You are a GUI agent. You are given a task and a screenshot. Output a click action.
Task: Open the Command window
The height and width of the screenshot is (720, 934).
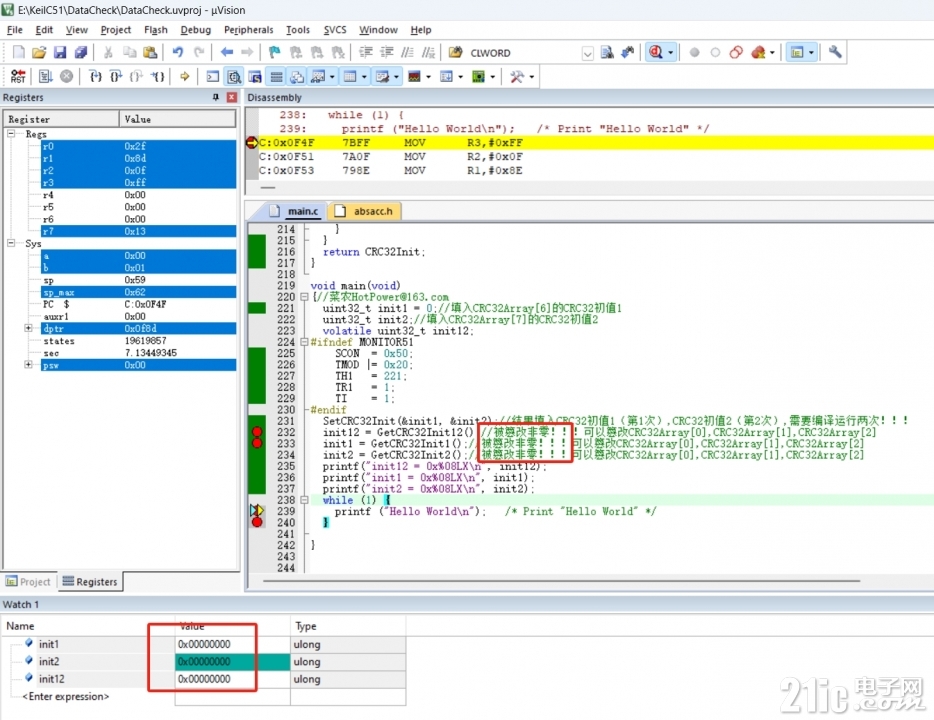[213, 76]
